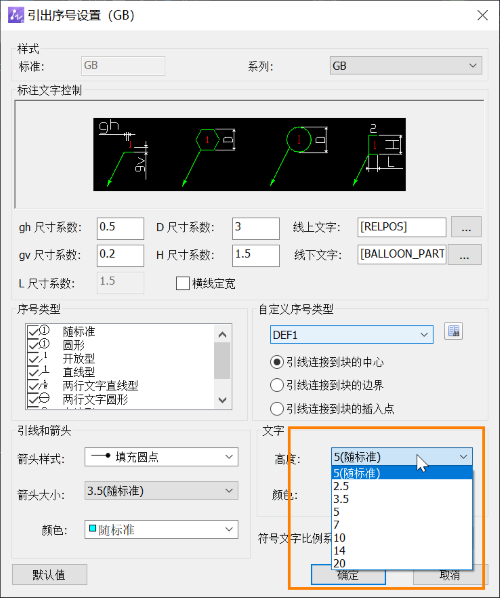This screenshot has height=598, width=500.
Task: Click the app icon in the title bar
Action: pos(16,15)
